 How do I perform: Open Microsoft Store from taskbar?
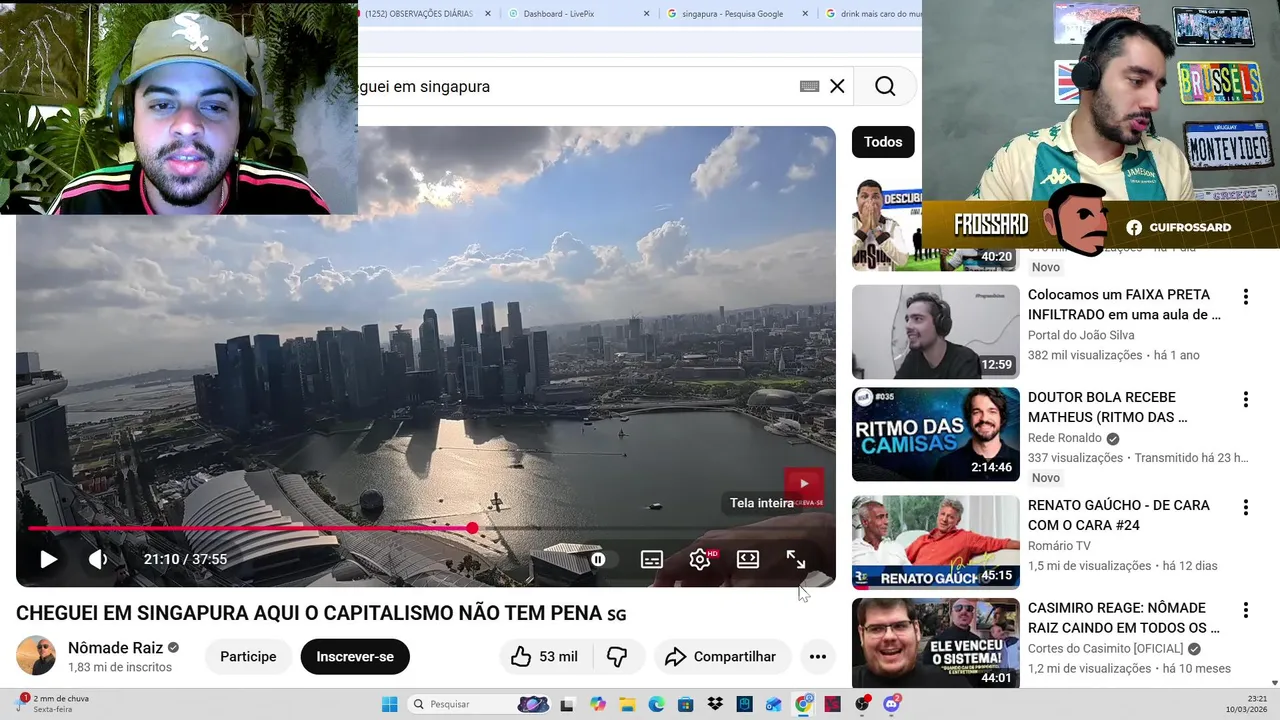[x=686, y=704]
